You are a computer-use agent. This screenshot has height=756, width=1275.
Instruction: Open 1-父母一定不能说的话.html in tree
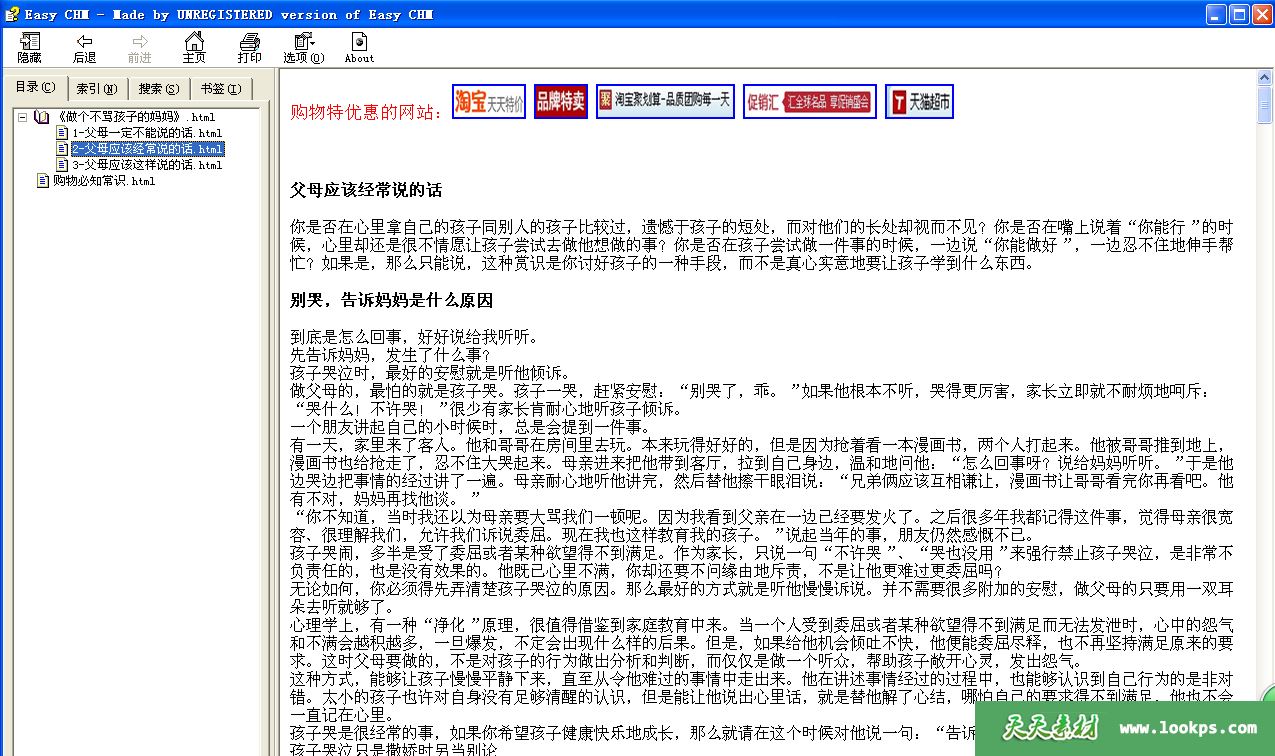coord(146,133)
